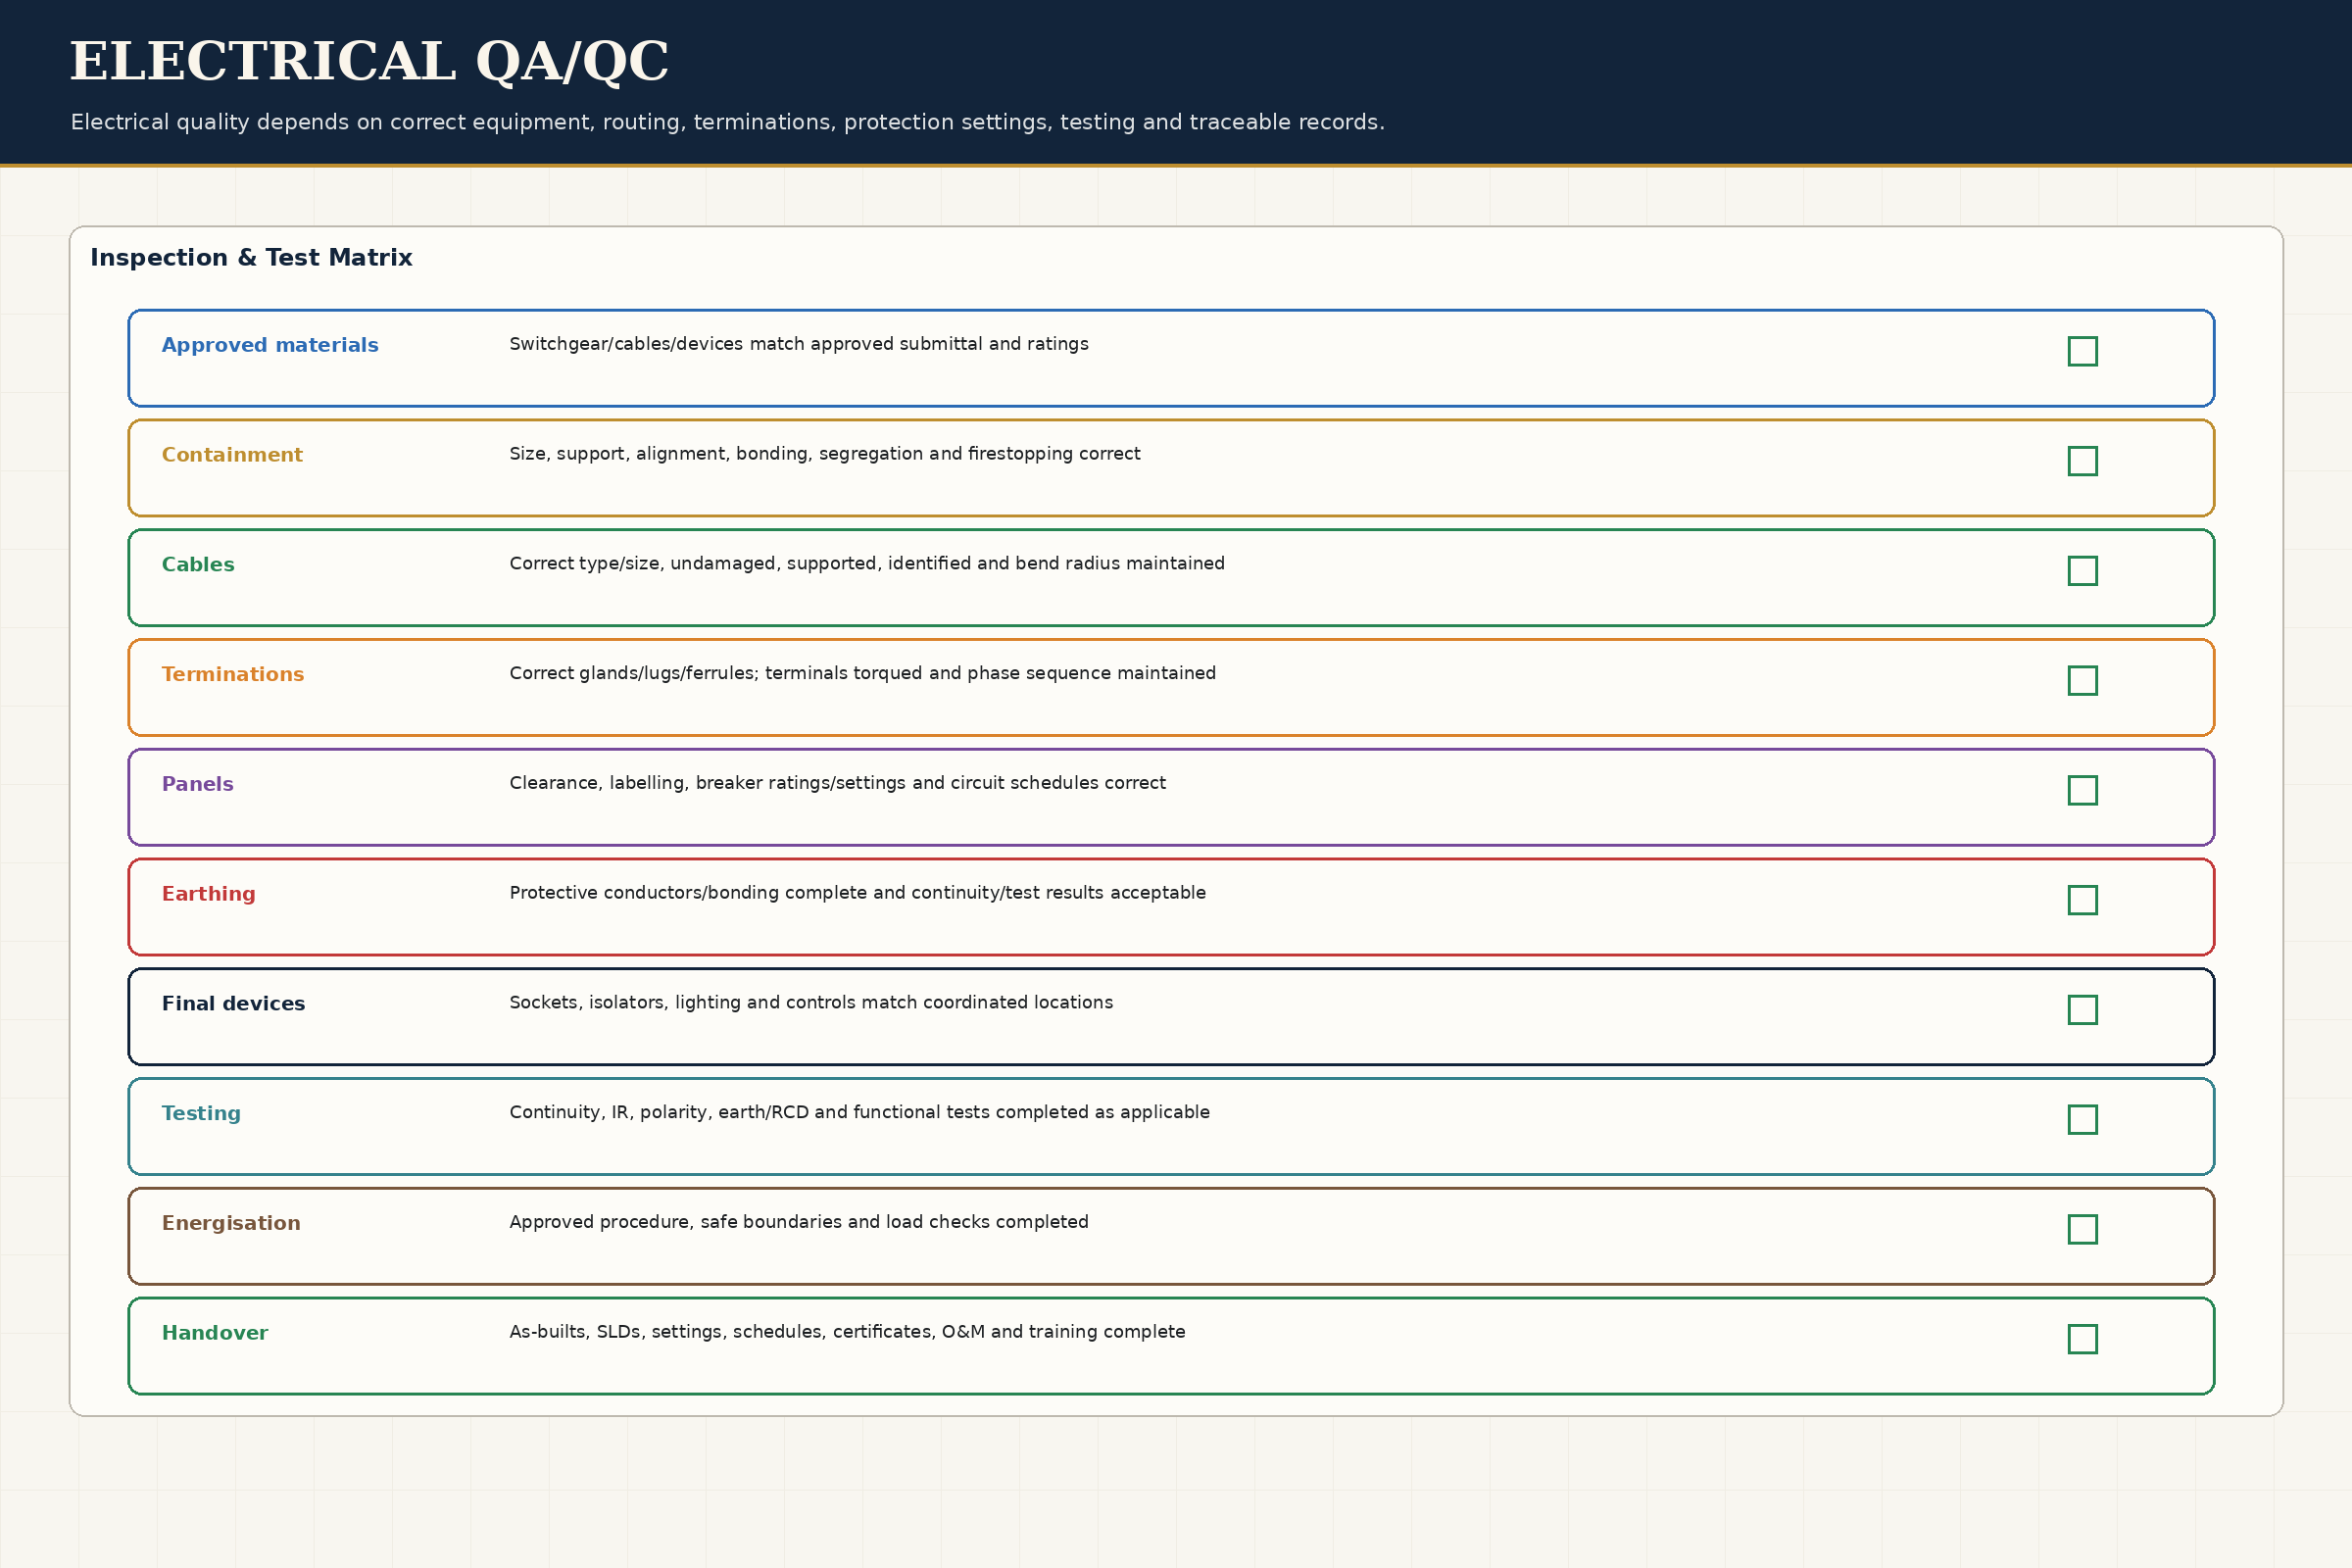Mark Testing row checkbox complete
Screen dimensions: 2352x1568
click(2083, 1120)
